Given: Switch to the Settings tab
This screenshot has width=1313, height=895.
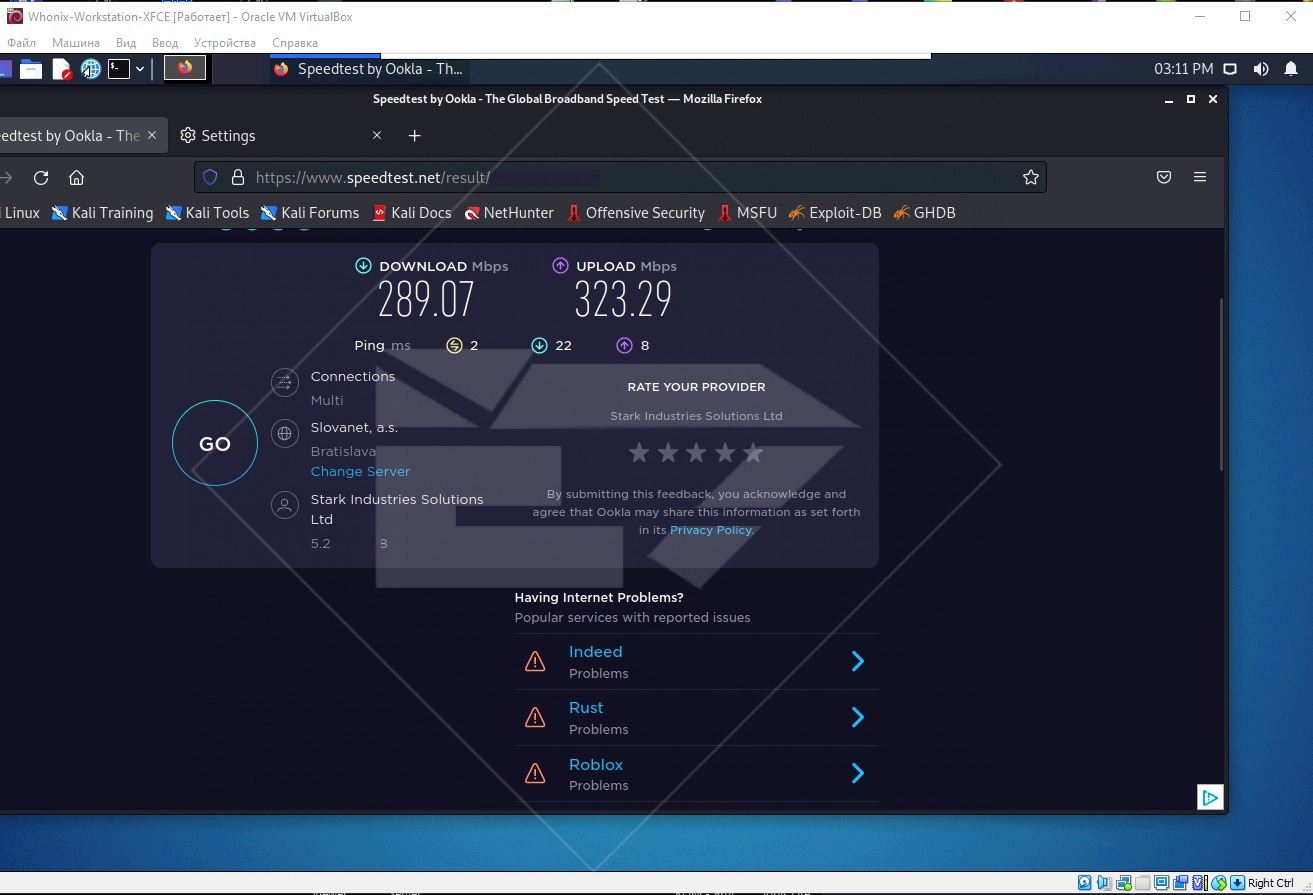Looking at the screenshot, I should (280, 135).
